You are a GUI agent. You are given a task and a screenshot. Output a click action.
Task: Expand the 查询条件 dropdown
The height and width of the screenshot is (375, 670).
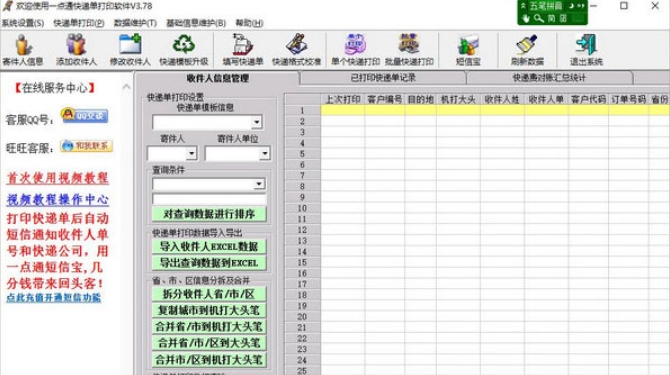(259, 184)
